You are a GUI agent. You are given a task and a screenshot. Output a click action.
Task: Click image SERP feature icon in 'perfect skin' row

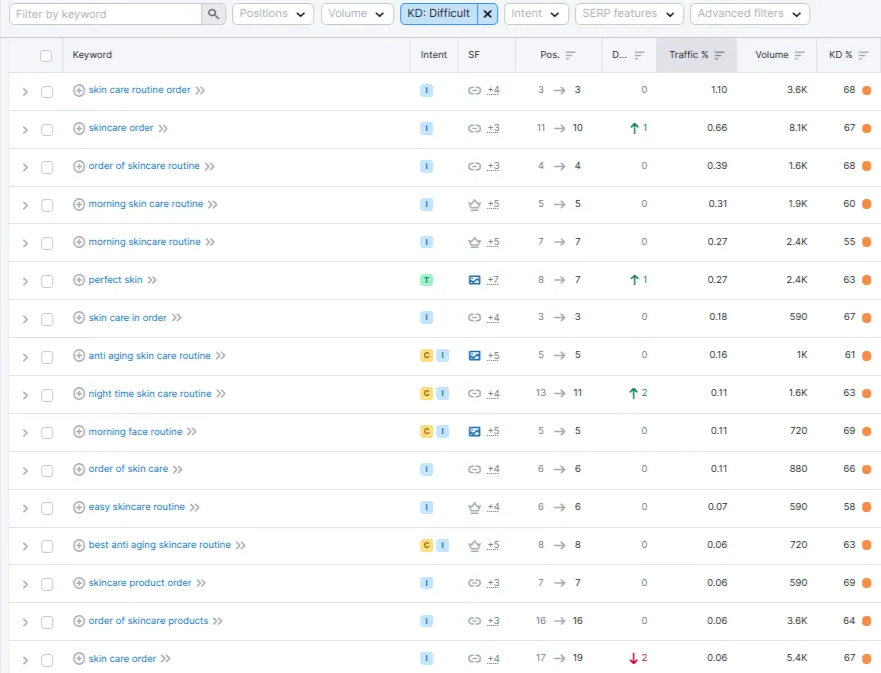tap(474, 280)
